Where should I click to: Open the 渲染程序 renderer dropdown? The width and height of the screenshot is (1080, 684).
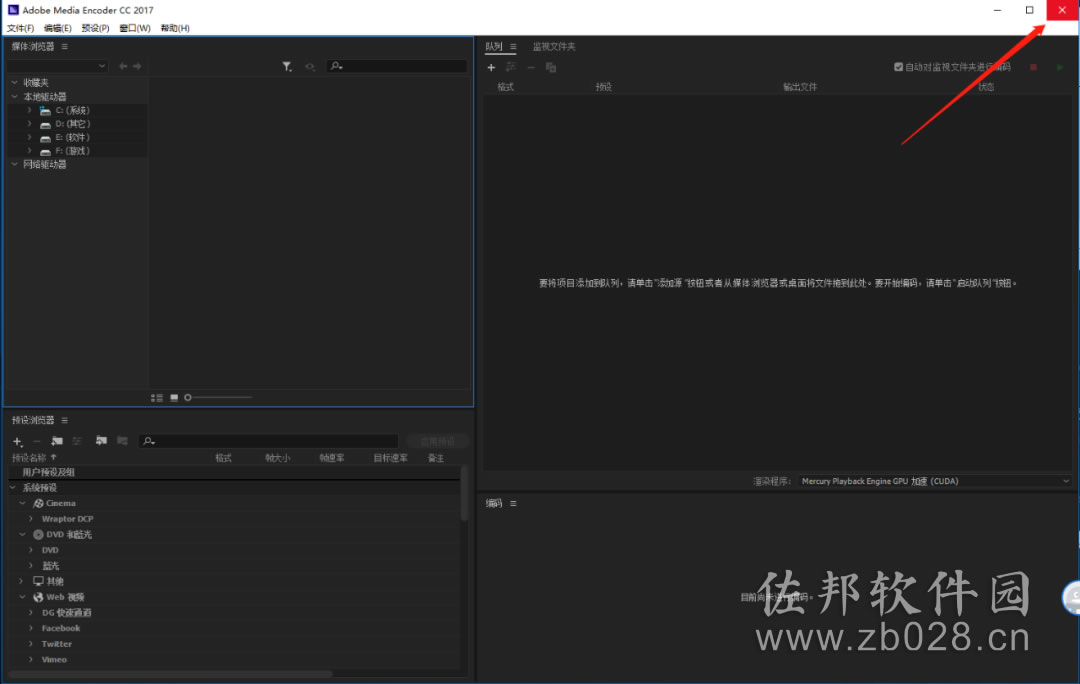click(935, 481)
